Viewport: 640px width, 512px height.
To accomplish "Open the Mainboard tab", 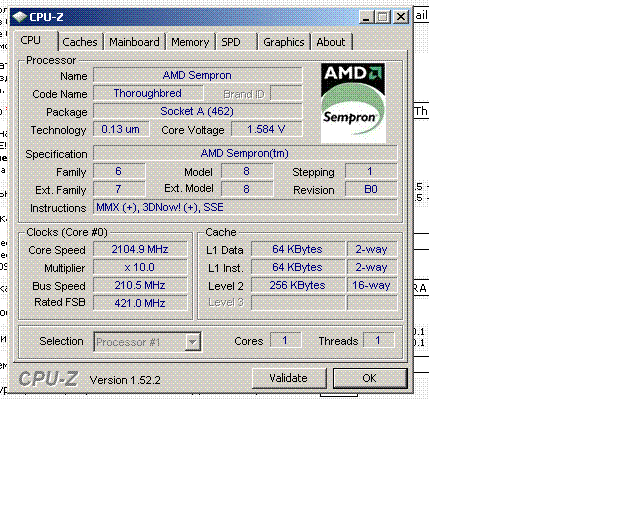I will [x=134, y=42].
